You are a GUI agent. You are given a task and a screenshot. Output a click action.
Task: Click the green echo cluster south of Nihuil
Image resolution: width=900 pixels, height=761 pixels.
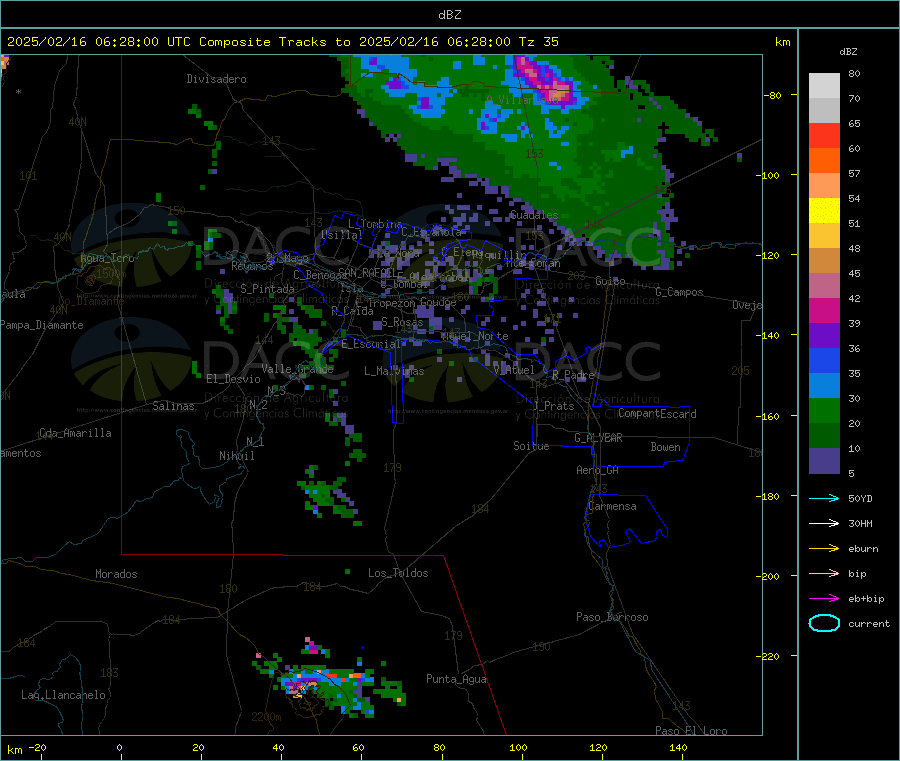coord(327,494)
